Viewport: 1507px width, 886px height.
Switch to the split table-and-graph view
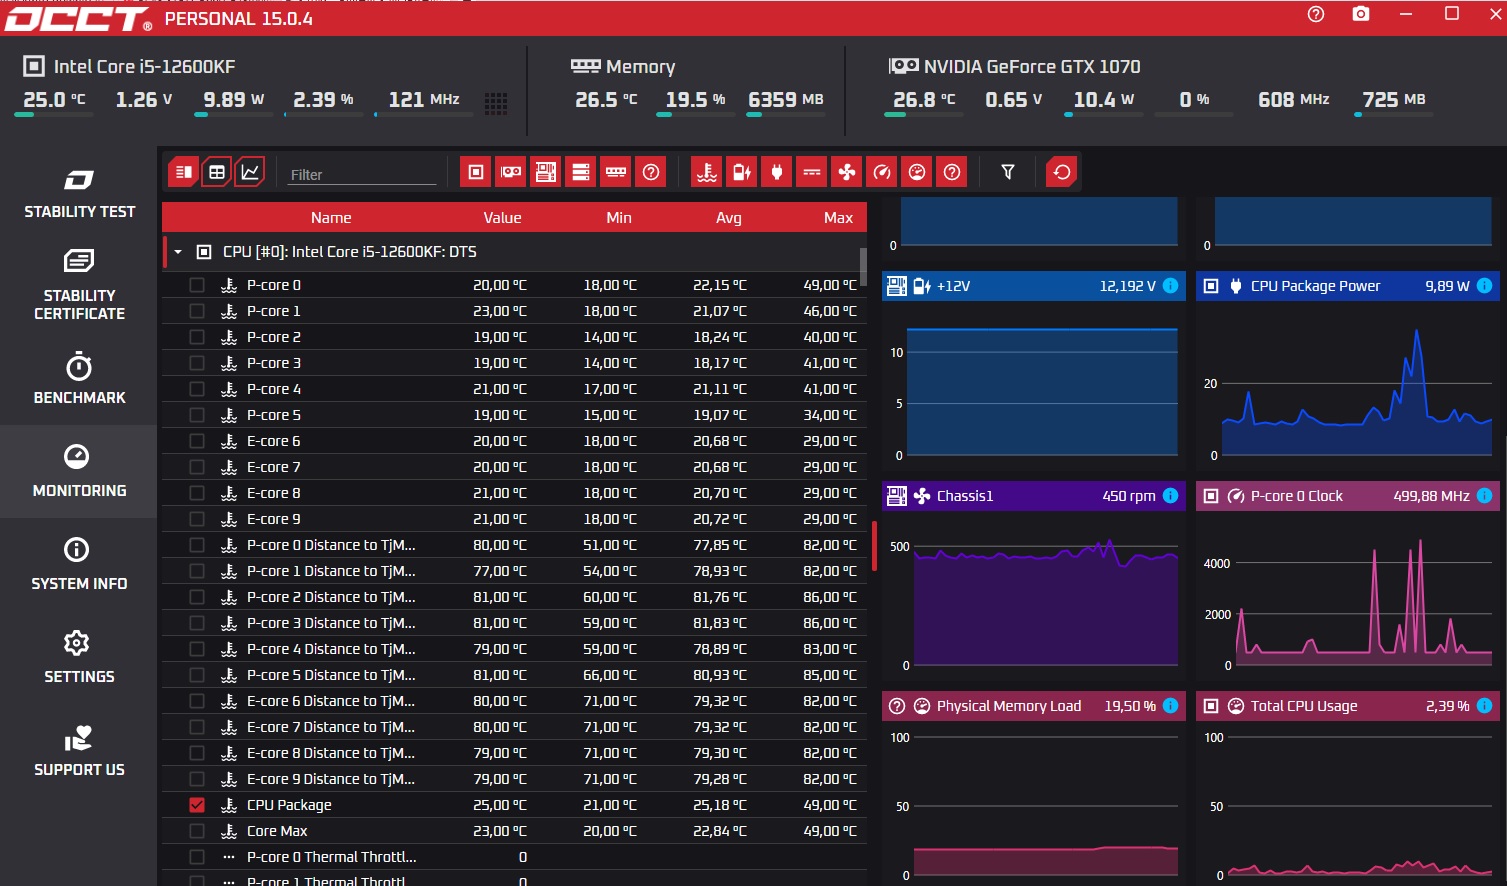183,172
